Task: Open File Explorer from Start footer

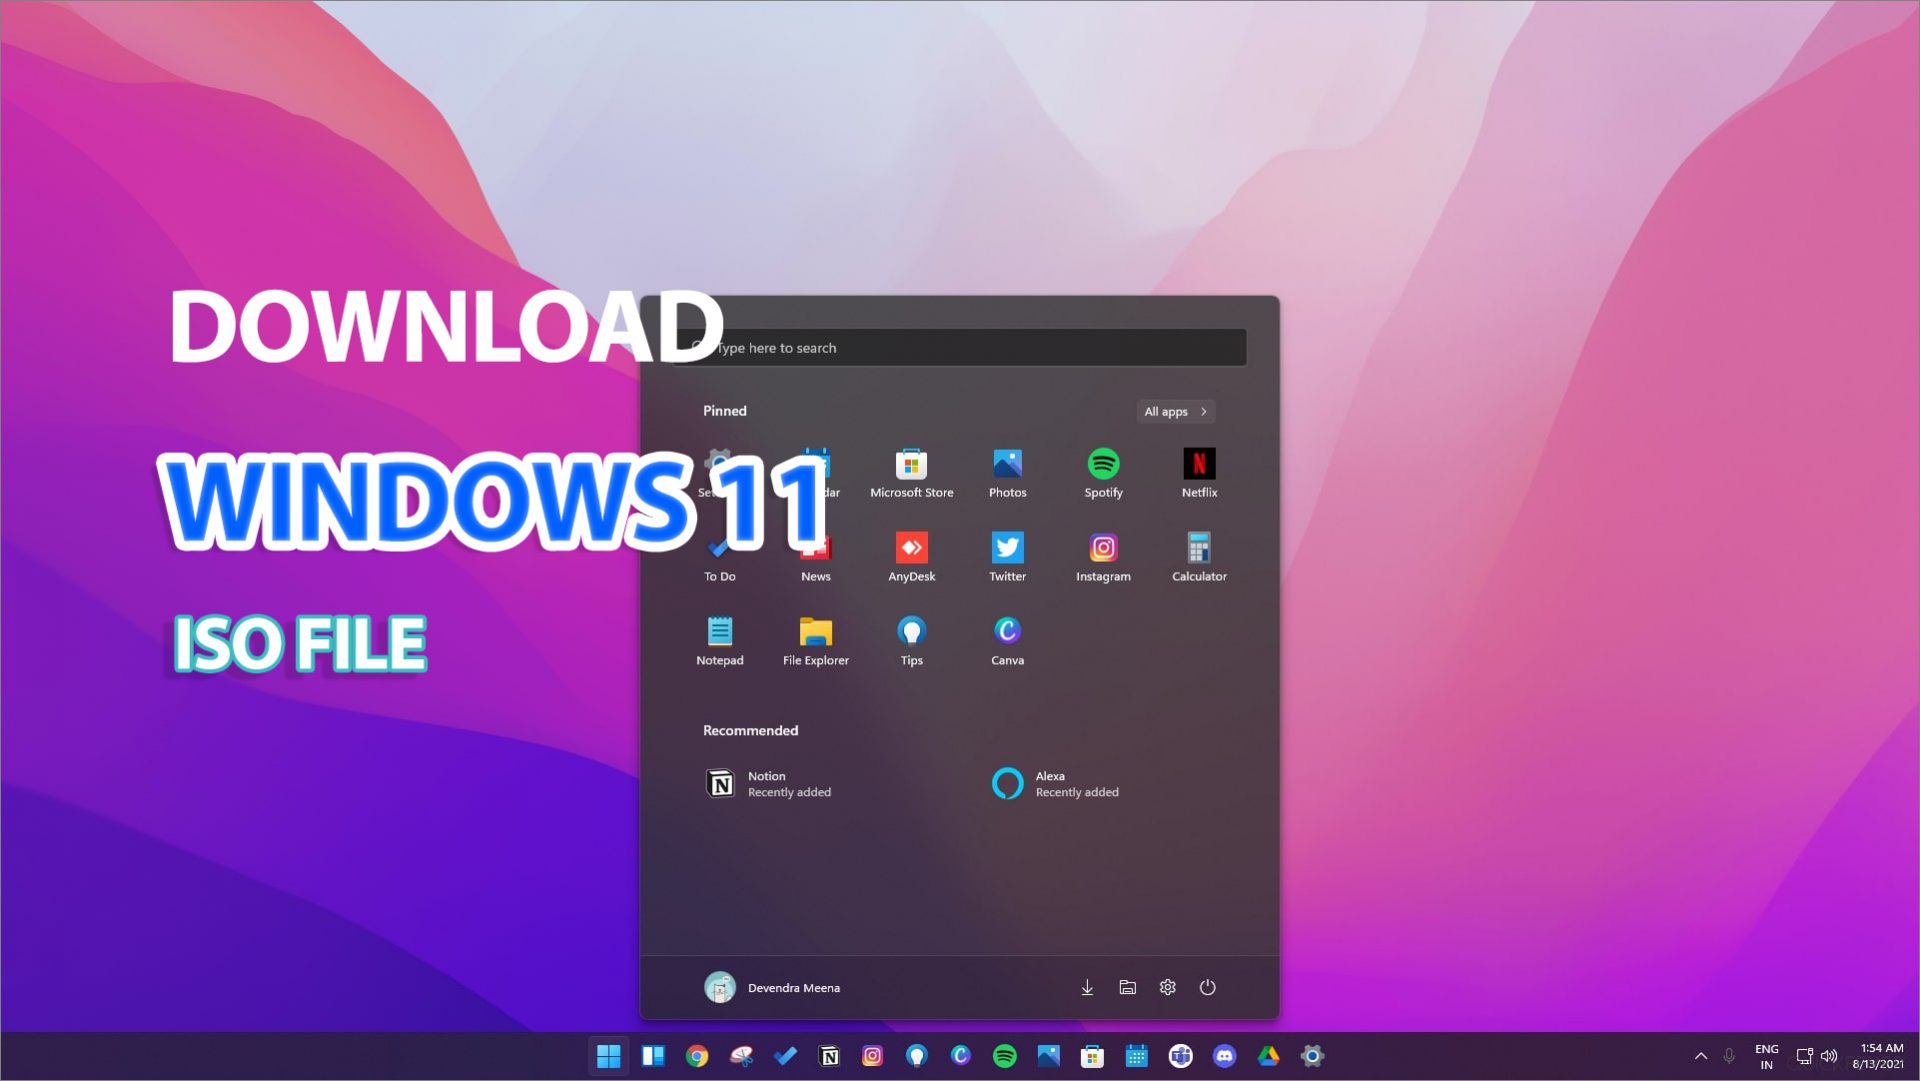Action: pos(1127,987)
